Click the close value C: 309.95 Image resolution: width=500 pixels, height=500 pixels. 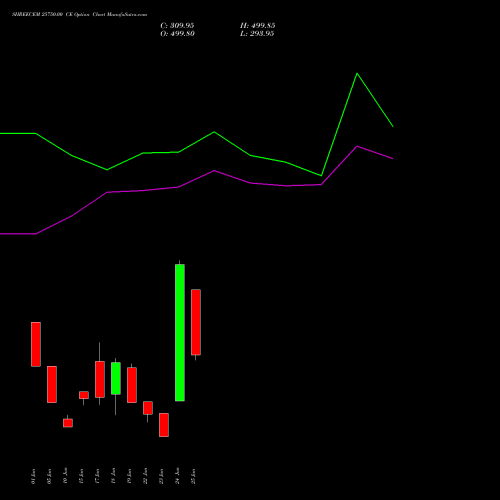tap(177, 26)
